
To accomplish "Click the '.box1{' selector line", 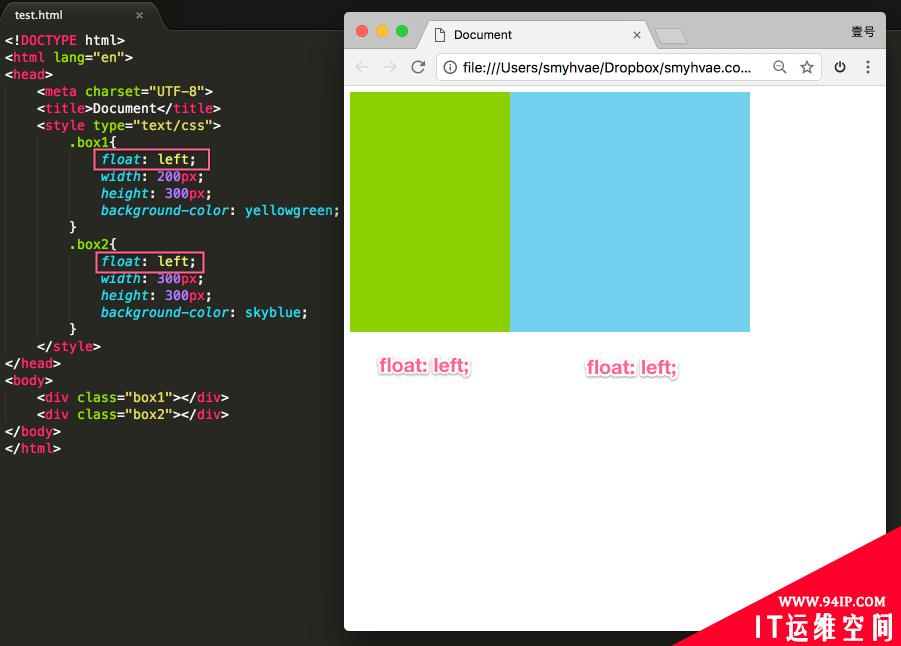I will click(x=93, y=143).
